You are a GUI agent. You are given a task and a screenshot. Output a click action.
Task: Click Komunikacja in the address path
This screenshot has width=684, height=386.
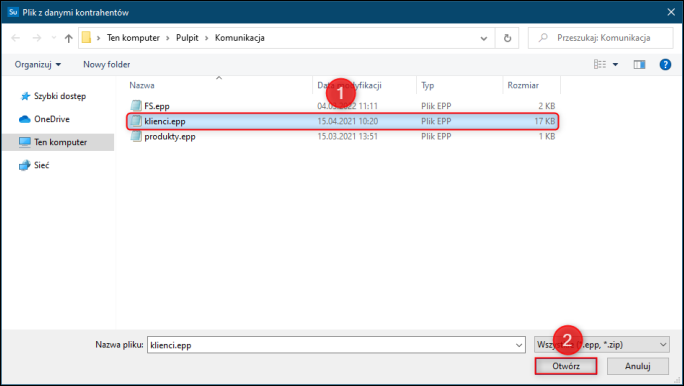click(x=239, y=38)
